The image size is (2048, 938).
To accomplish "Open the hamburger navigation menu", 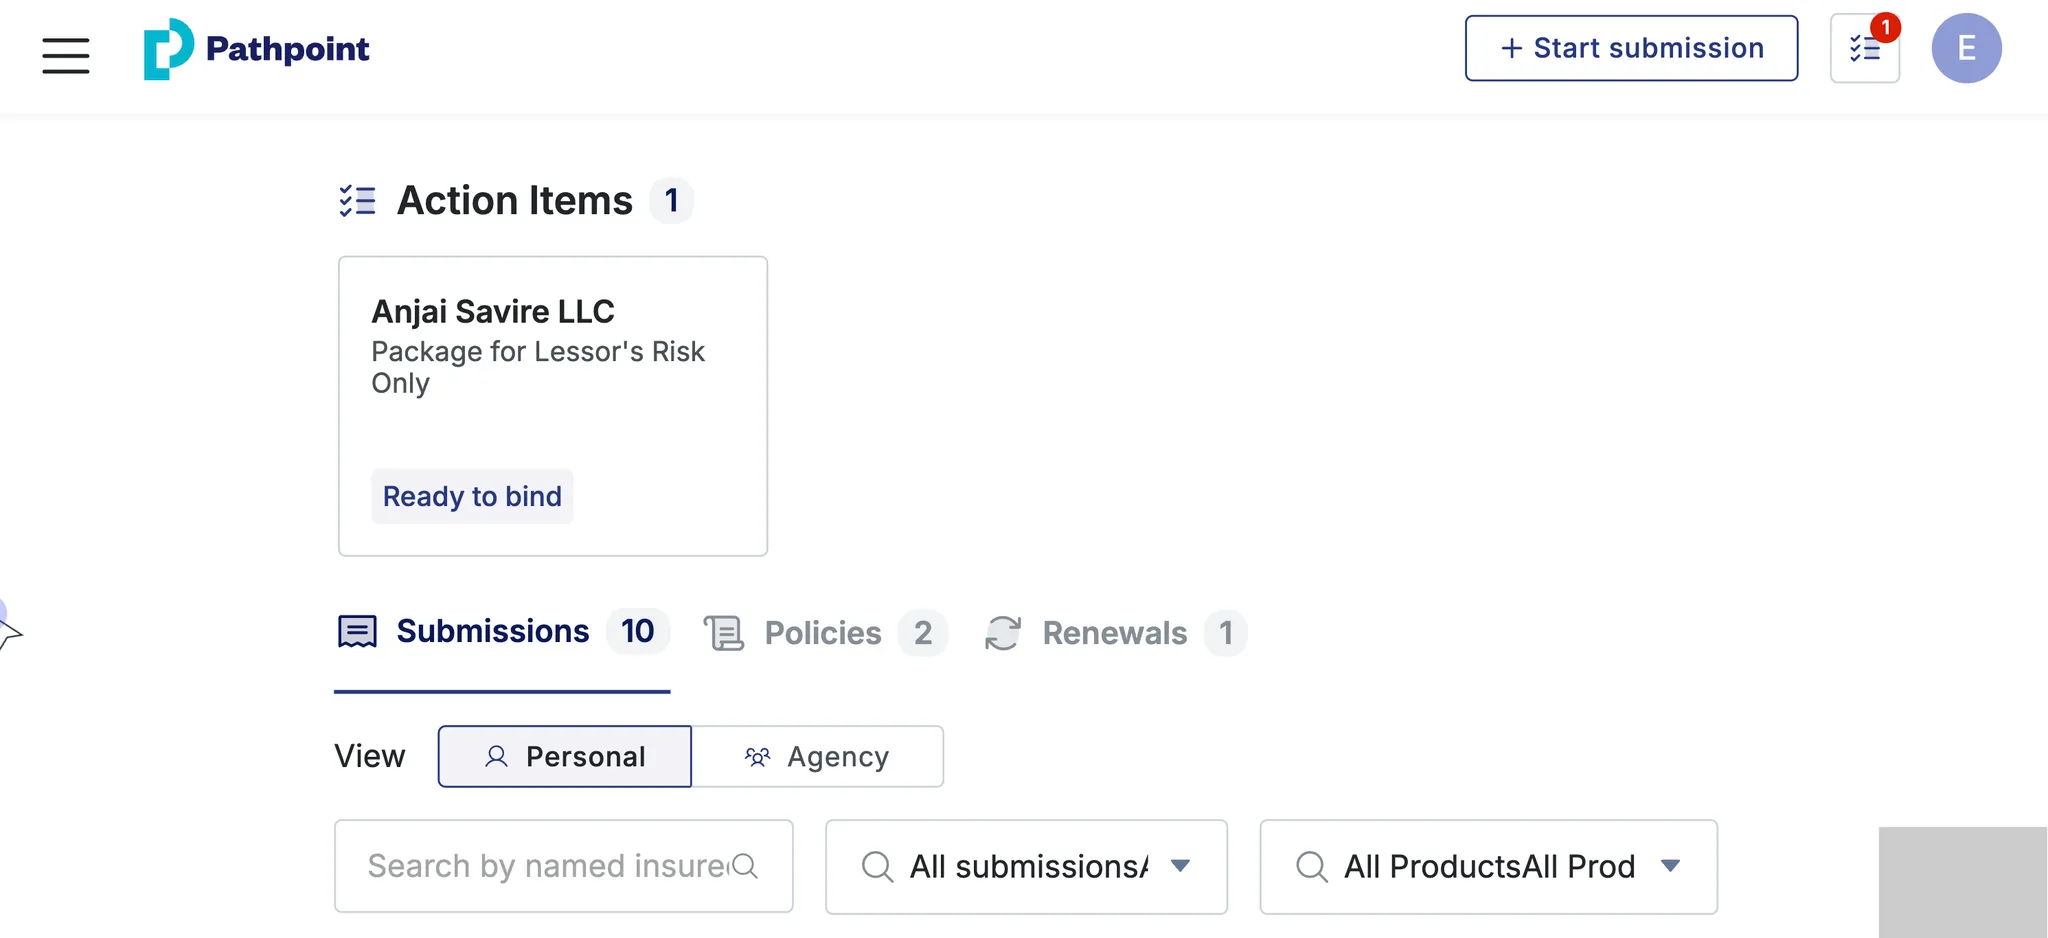I will tap(66, 55).
